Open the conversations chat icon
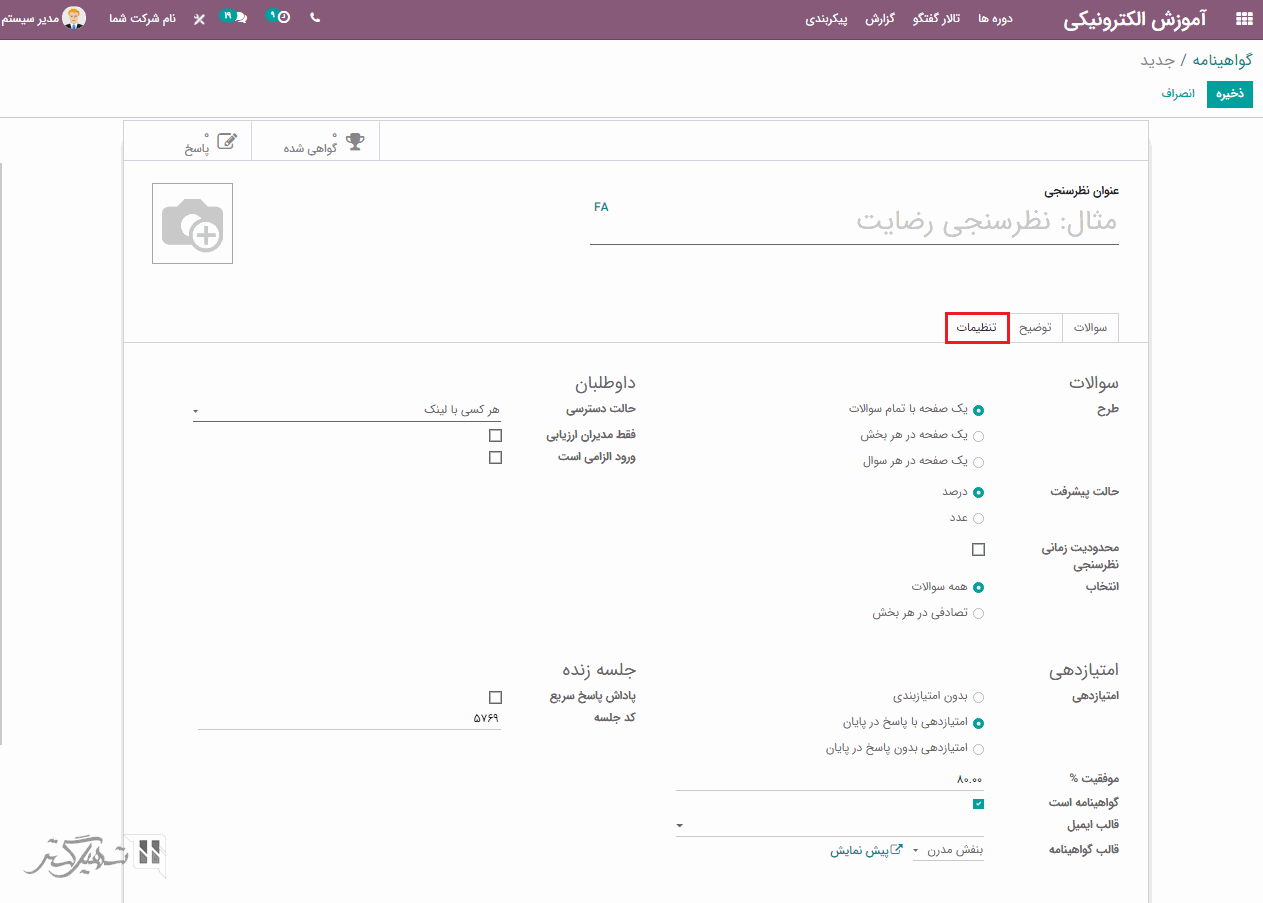 (x=234, y=18)
